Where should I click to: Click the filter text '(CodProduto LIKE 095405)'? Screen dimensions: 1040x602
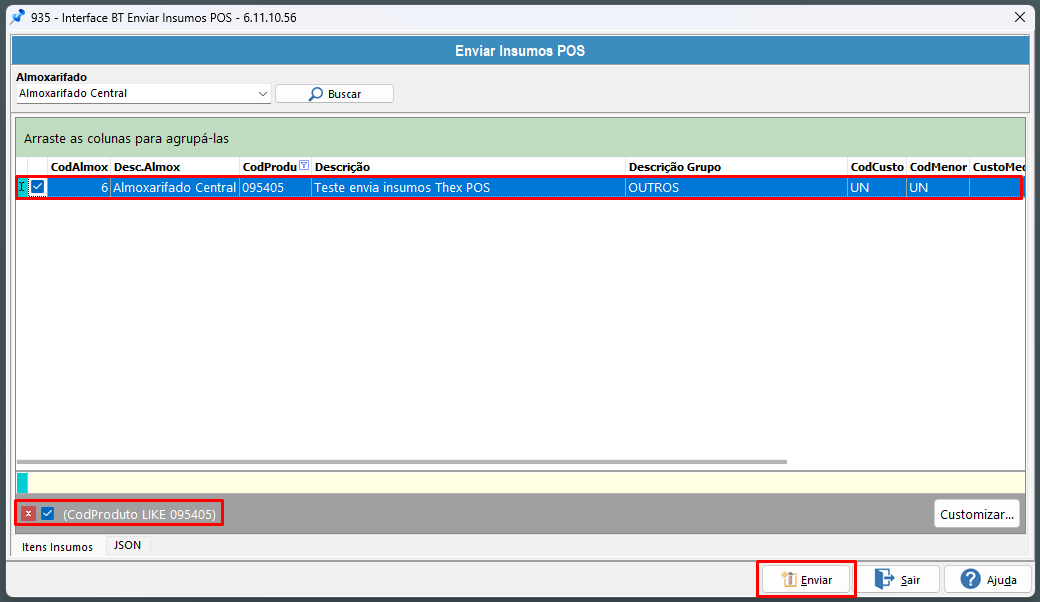click(x=139, y=514)
